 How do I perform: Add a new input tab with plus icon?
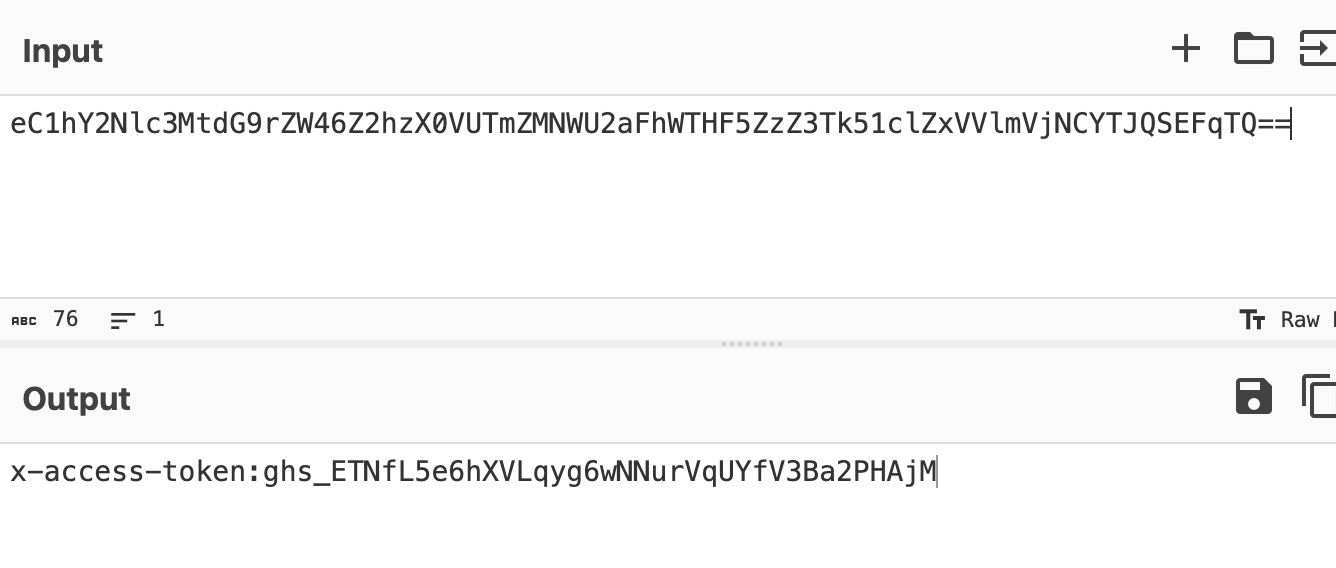click(x=1185, y=48)
